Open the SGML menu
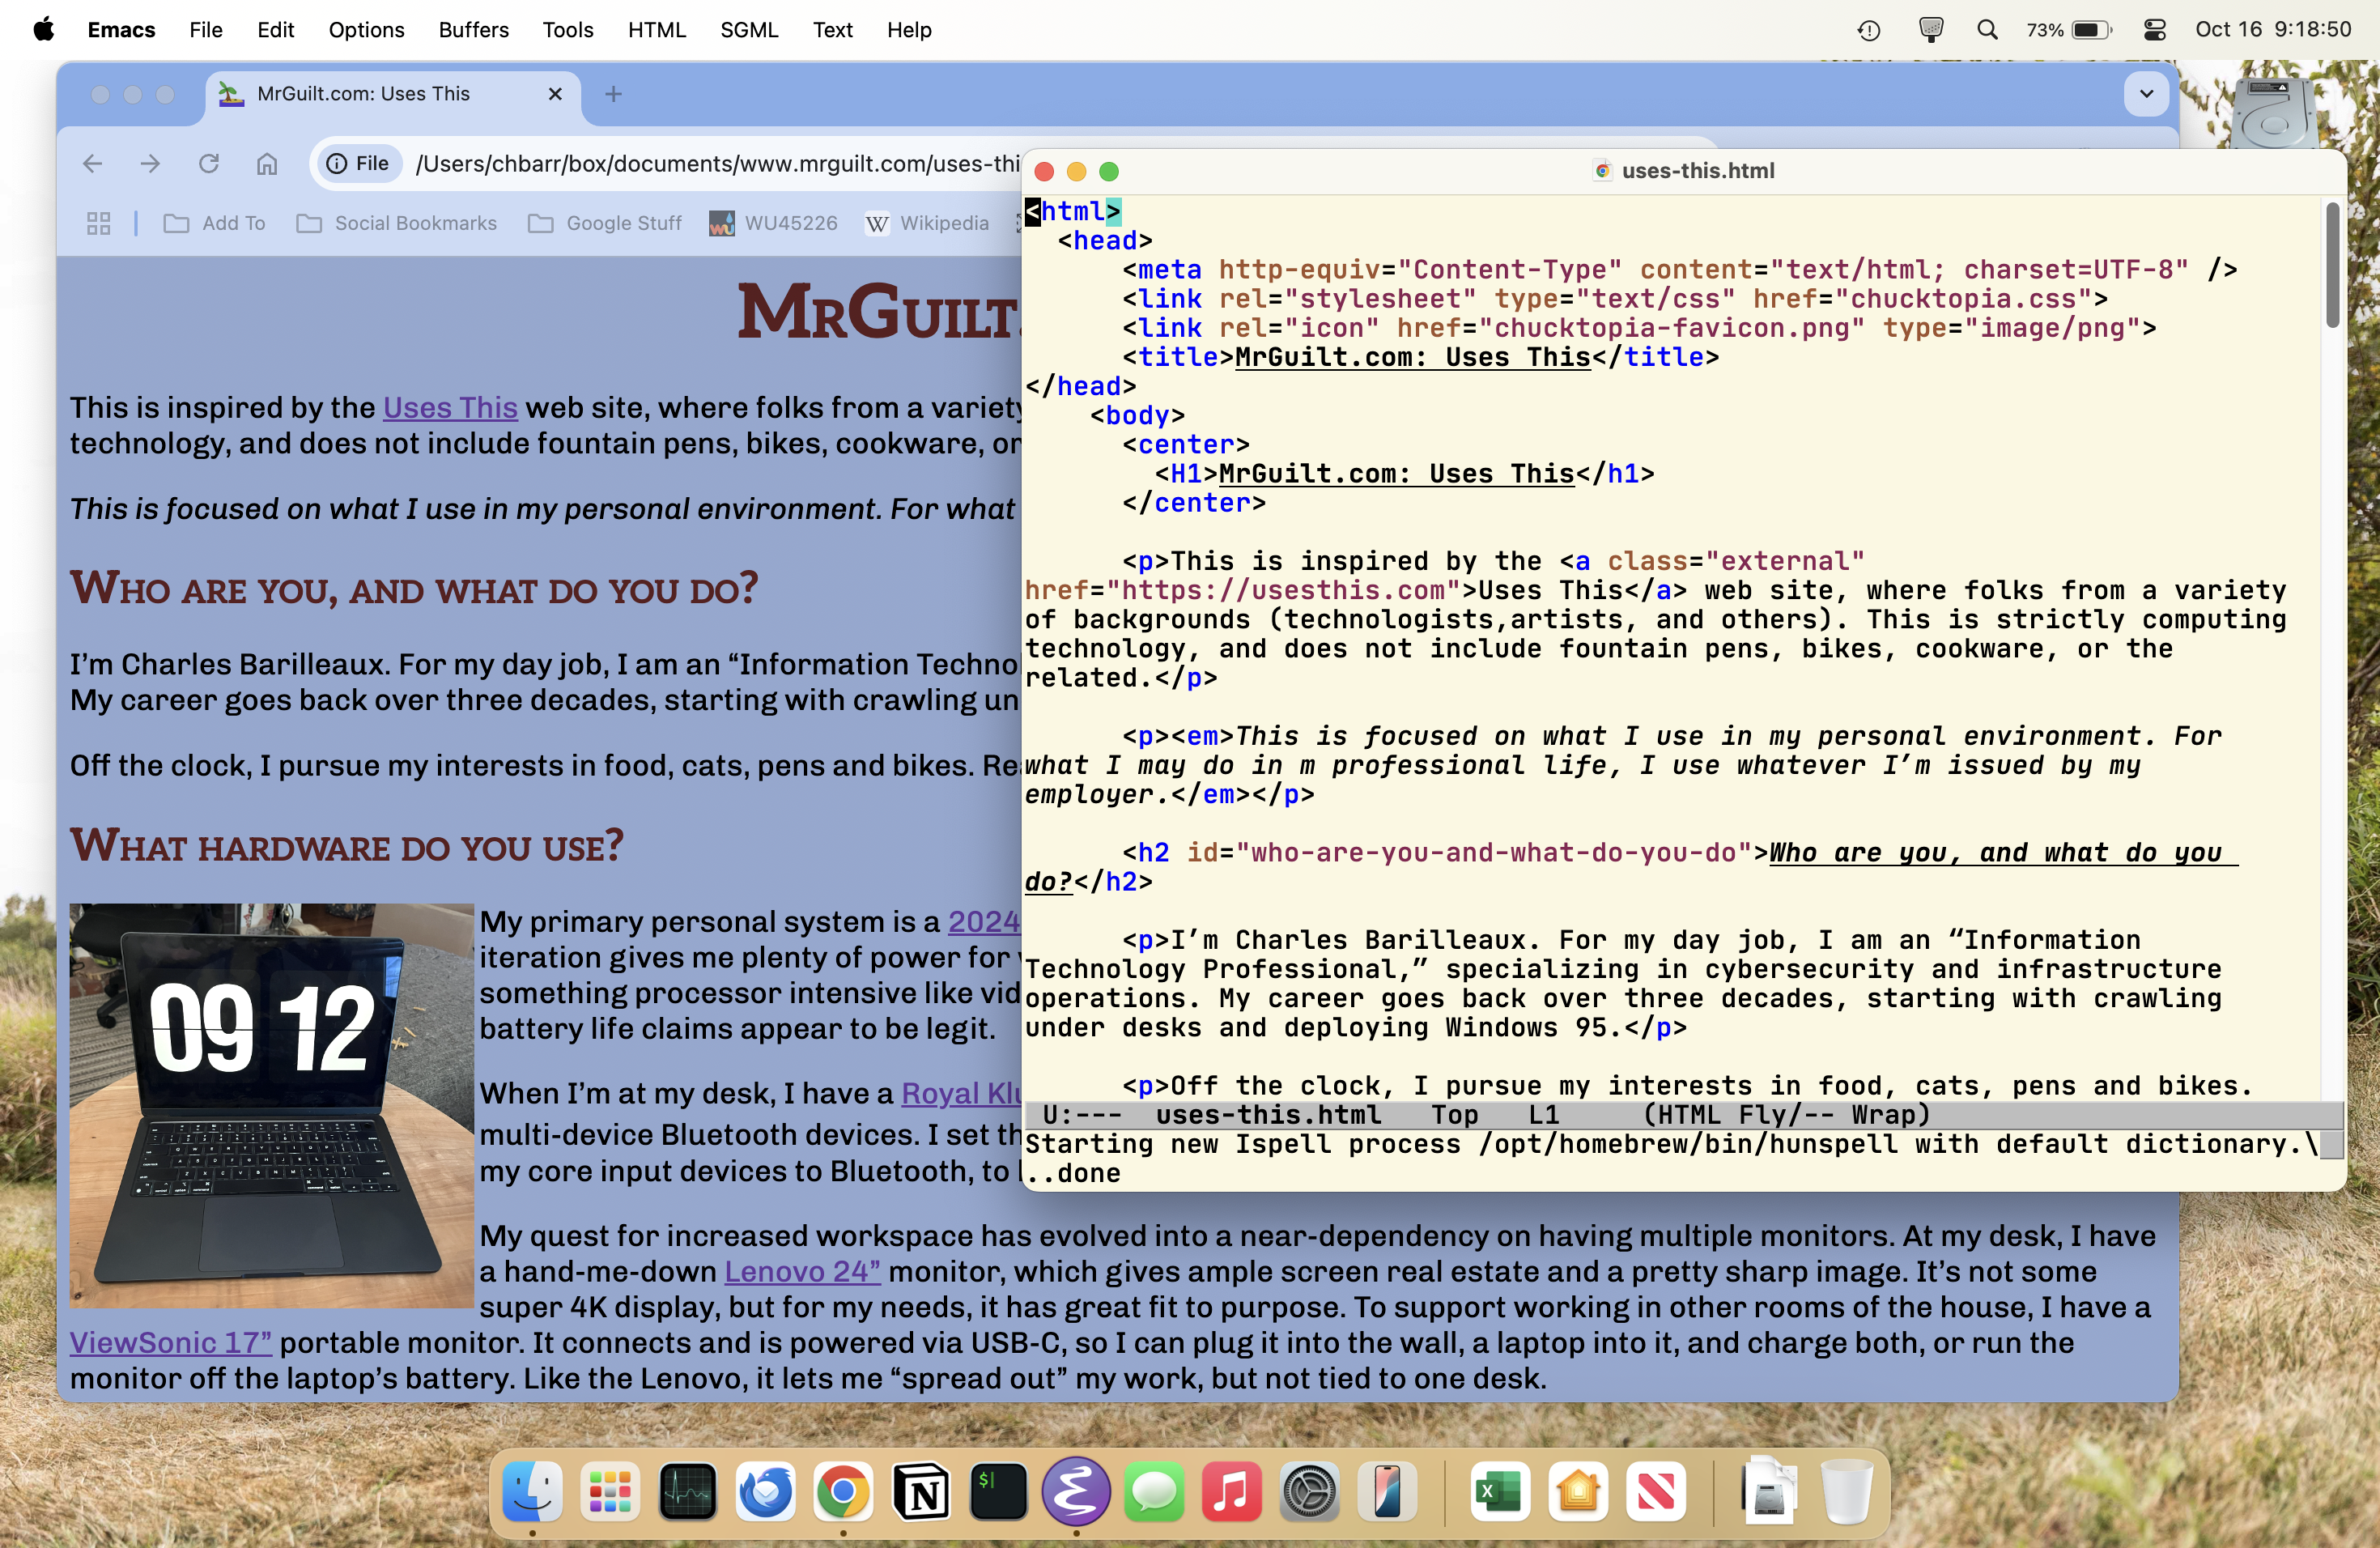 pyautogui.click(x=748, y=30)
